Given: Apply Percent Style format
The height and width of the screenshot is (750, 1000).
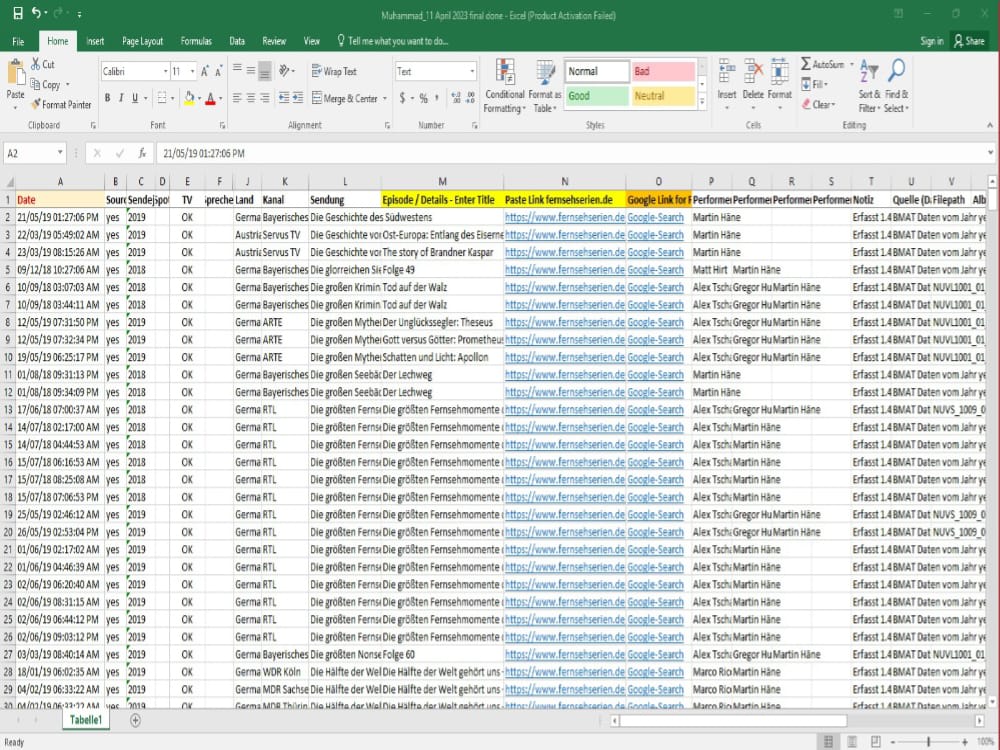Looking at the screenshot, I should (423, 98).
